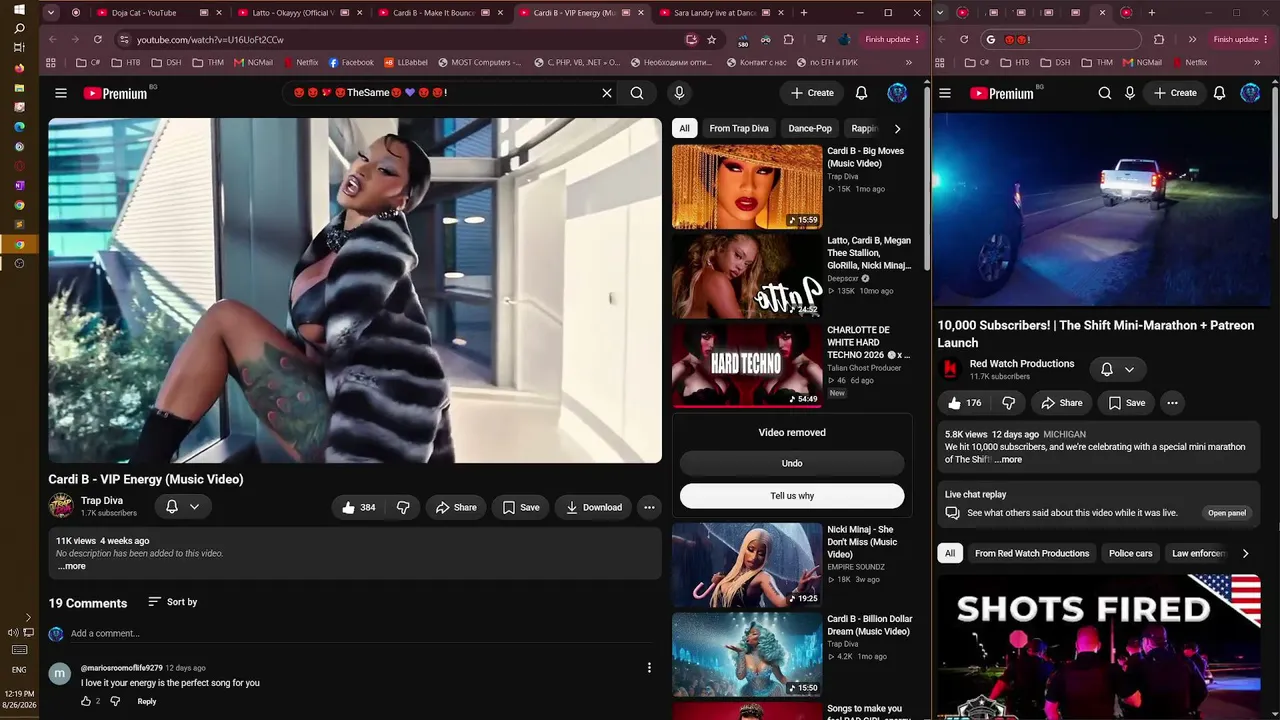Viewport: 1280px width, 720px height.
Task: Start voice search in right window
Action: [x=1130, y=93]
